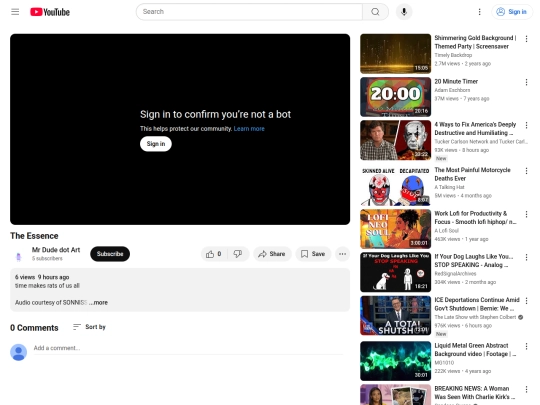540x405 pixels.
Task: Click the YouTube logo
Action: (50, 12)
